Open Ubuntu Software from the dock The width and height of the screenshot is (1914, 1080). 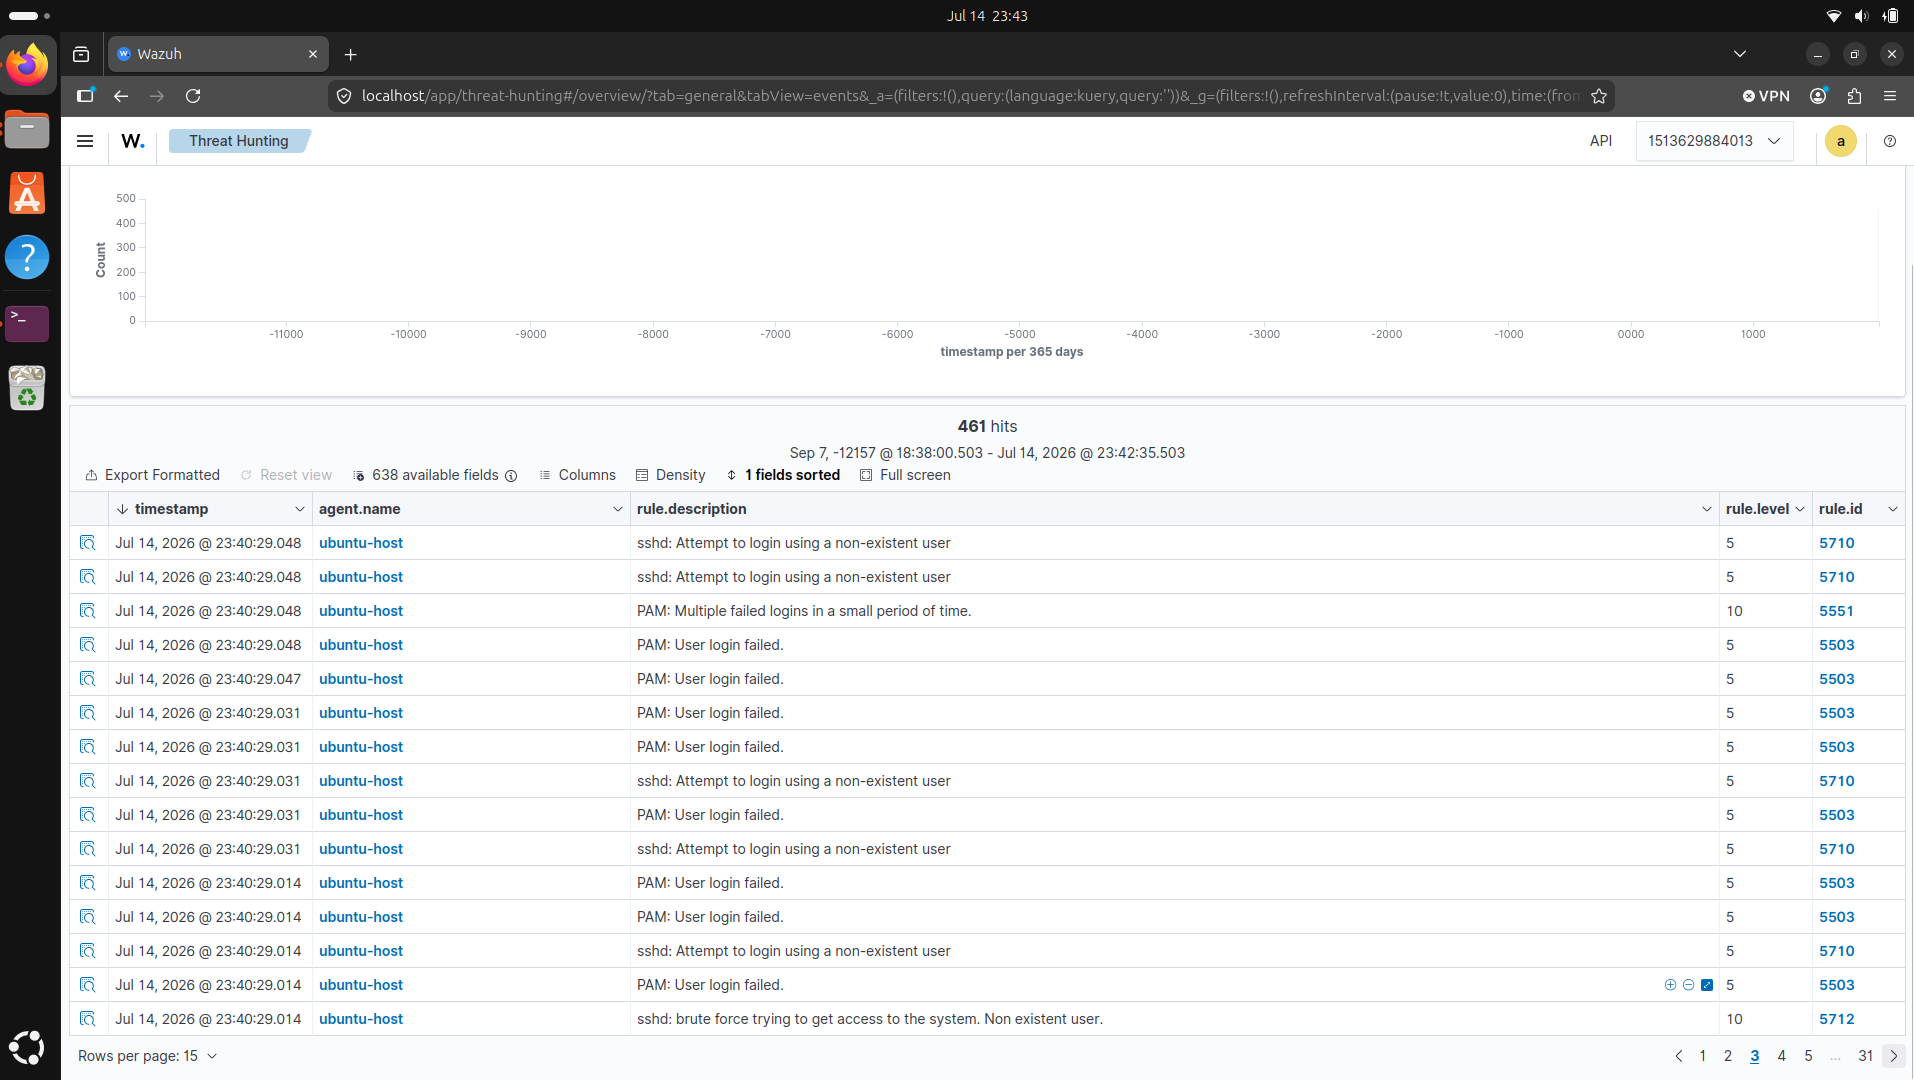[x=27, y=193]
